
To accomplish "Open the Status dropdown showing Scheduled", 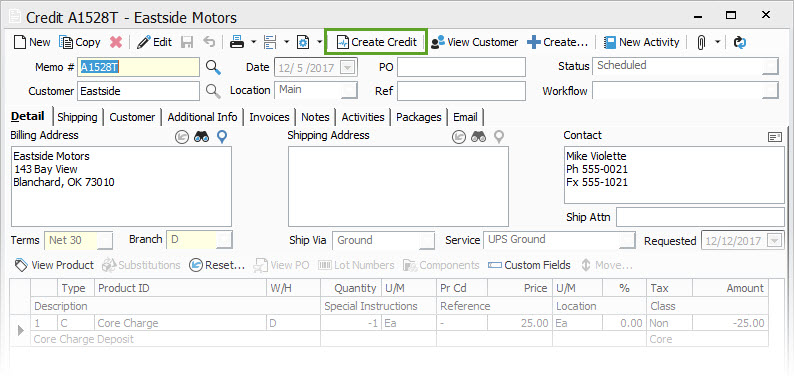I will 771,66.
